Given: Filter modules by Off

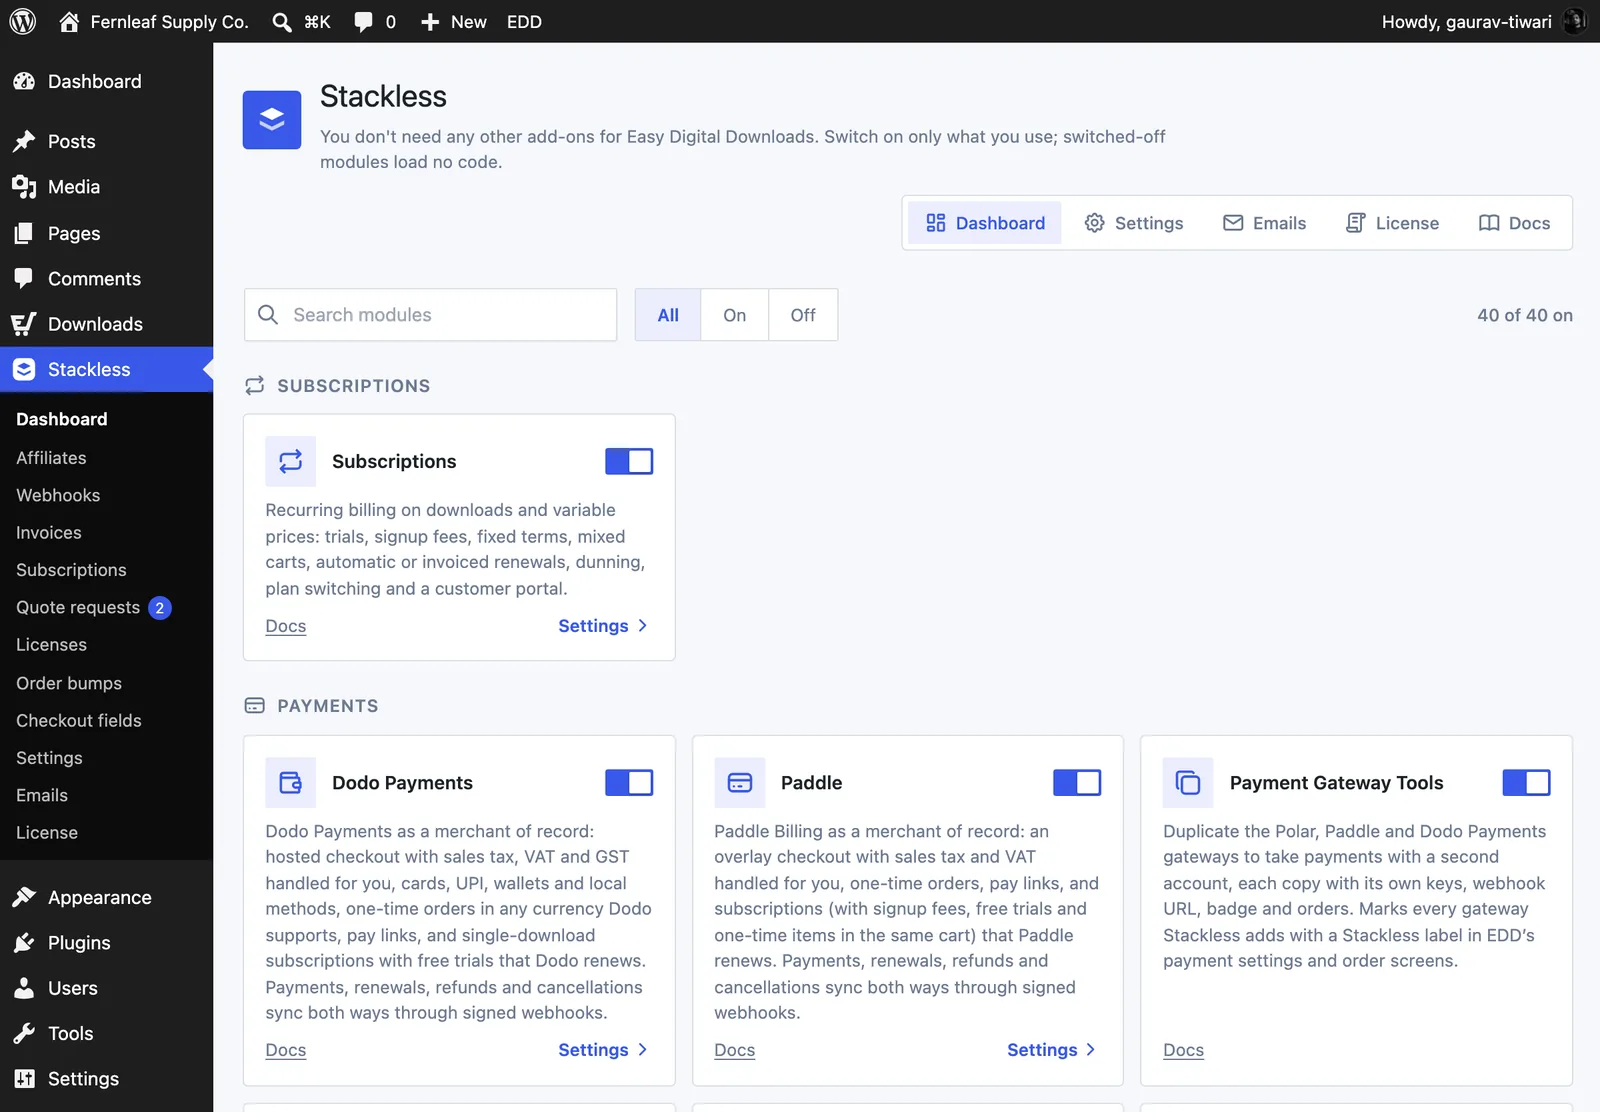Looking at the screenshot, I should pos(803,315).
